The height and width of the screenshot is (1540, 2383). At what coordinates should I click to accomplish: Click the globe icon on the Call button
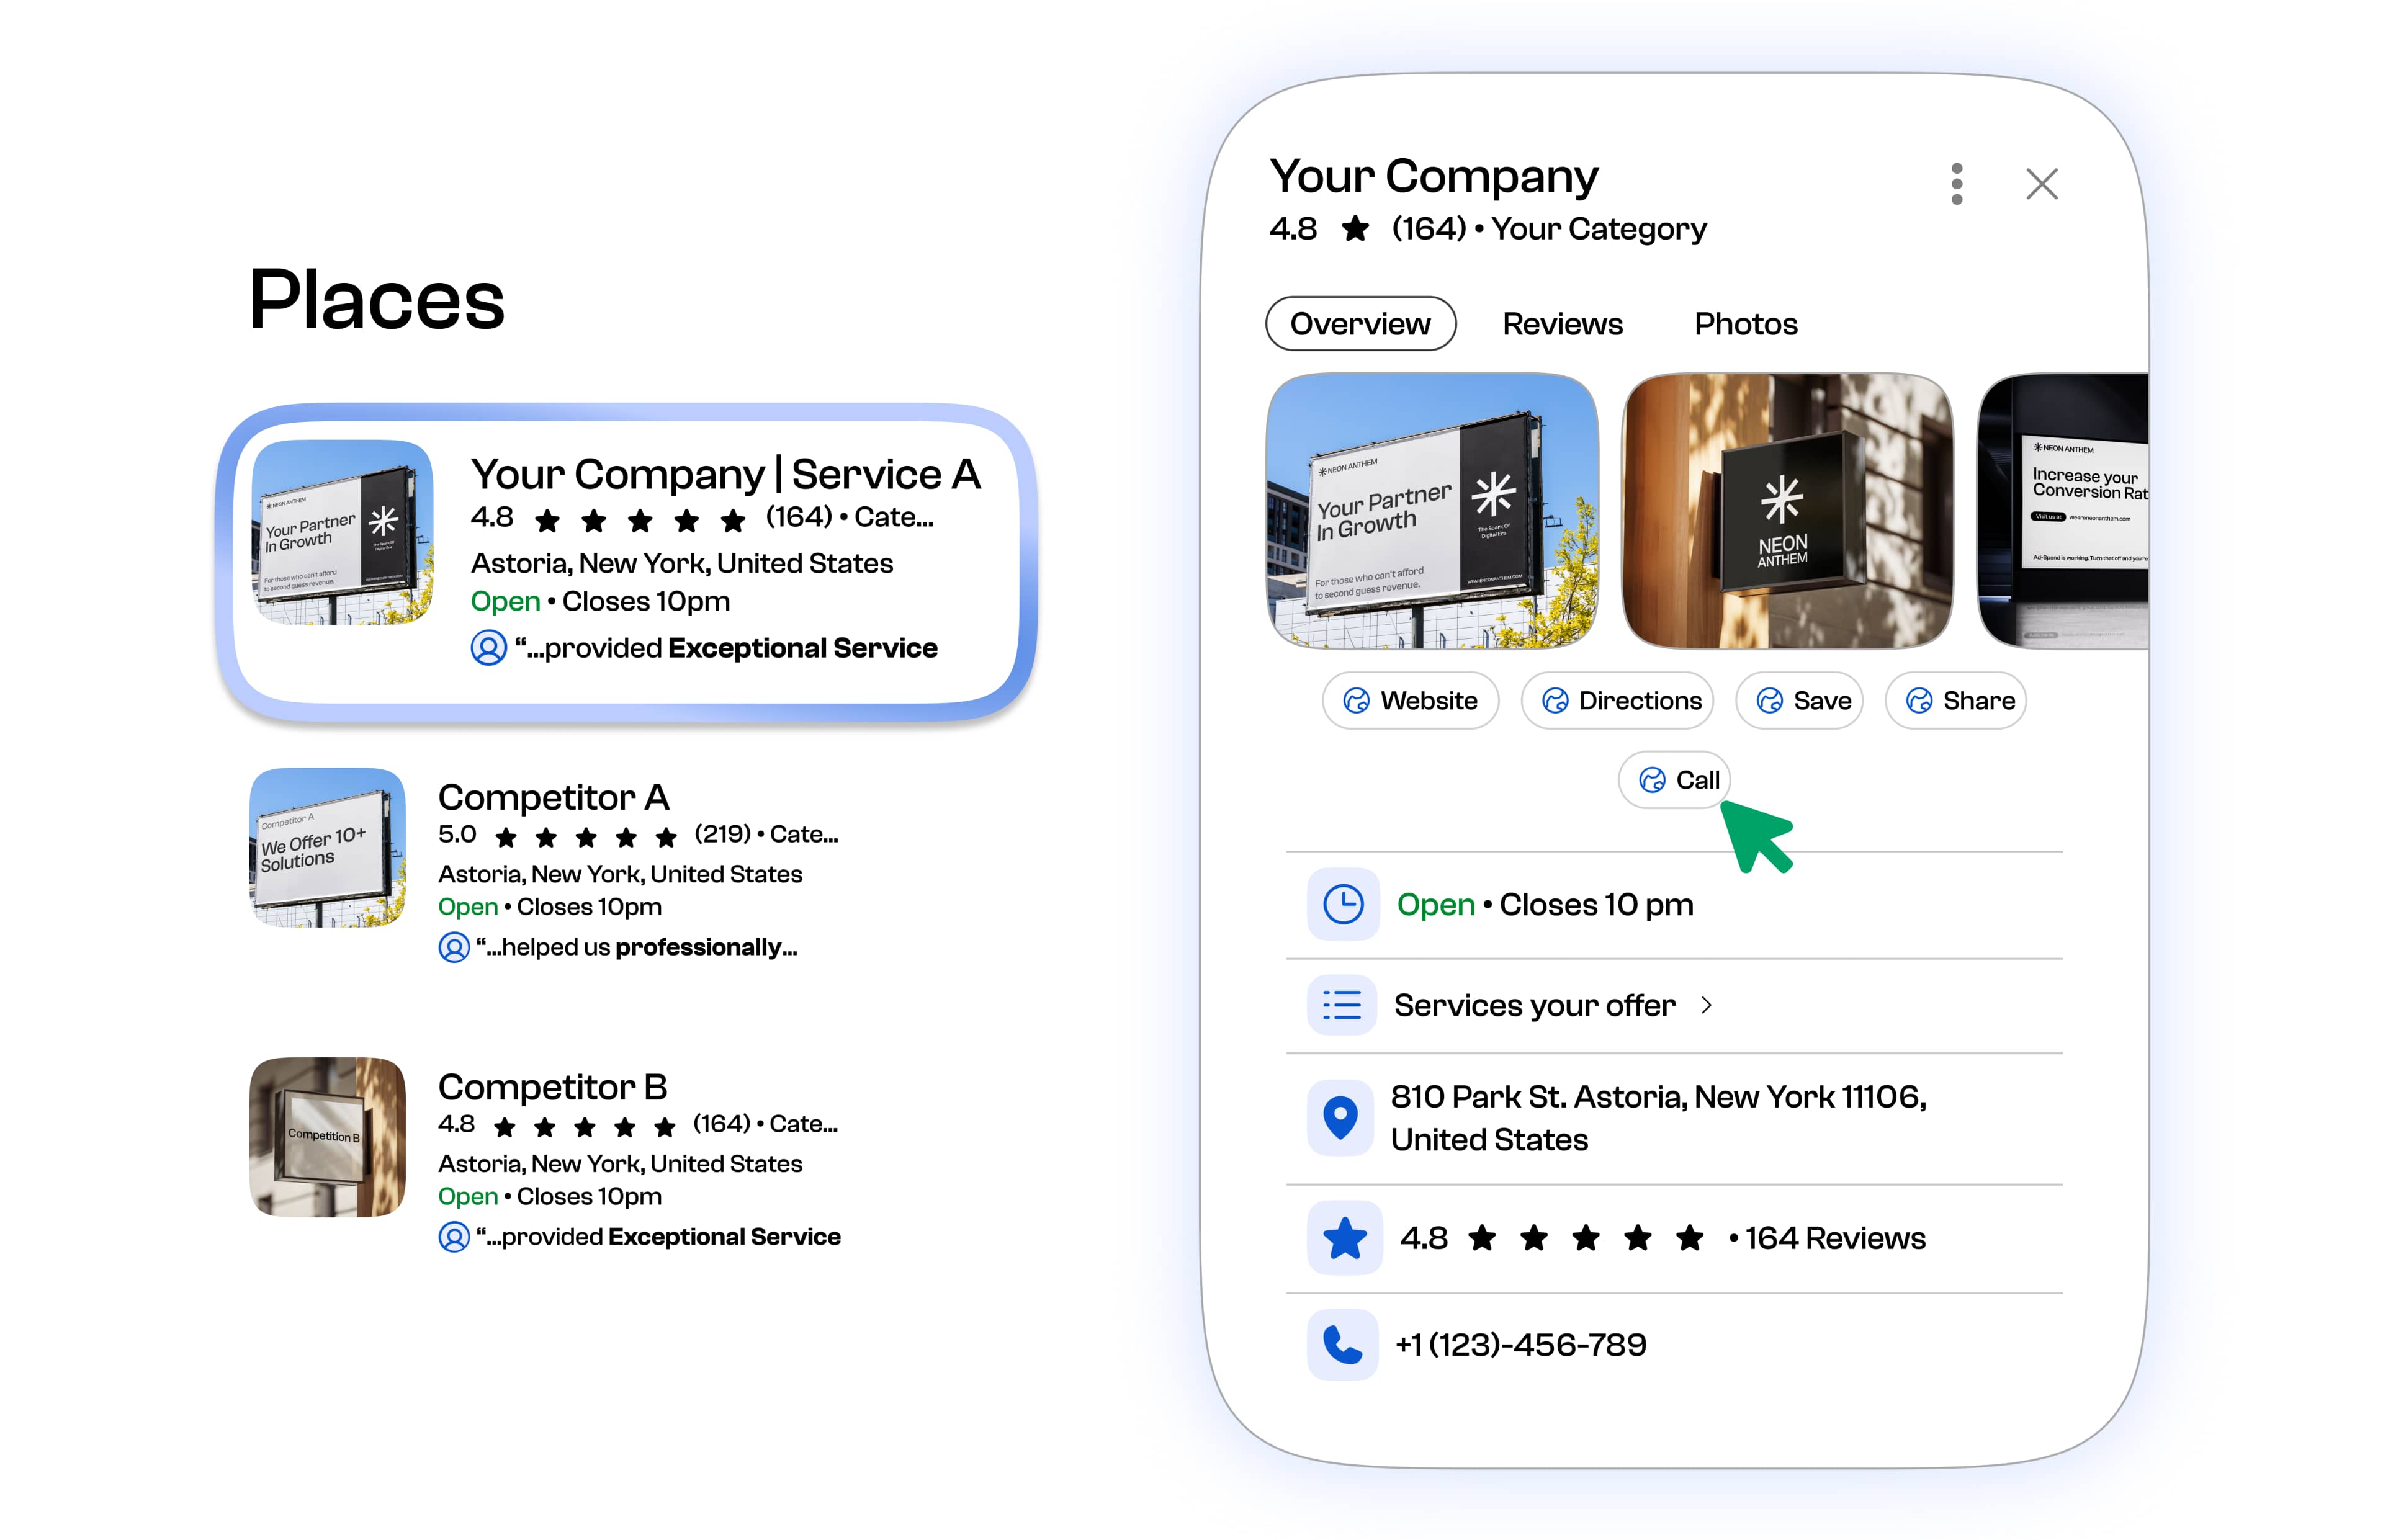point(1652,780)
